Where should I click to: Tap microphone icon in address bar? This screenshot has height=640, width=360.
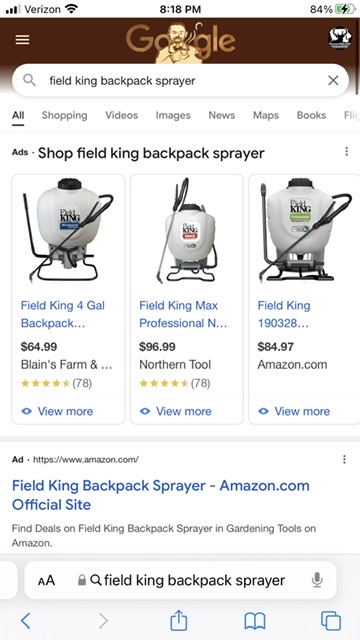317,580
